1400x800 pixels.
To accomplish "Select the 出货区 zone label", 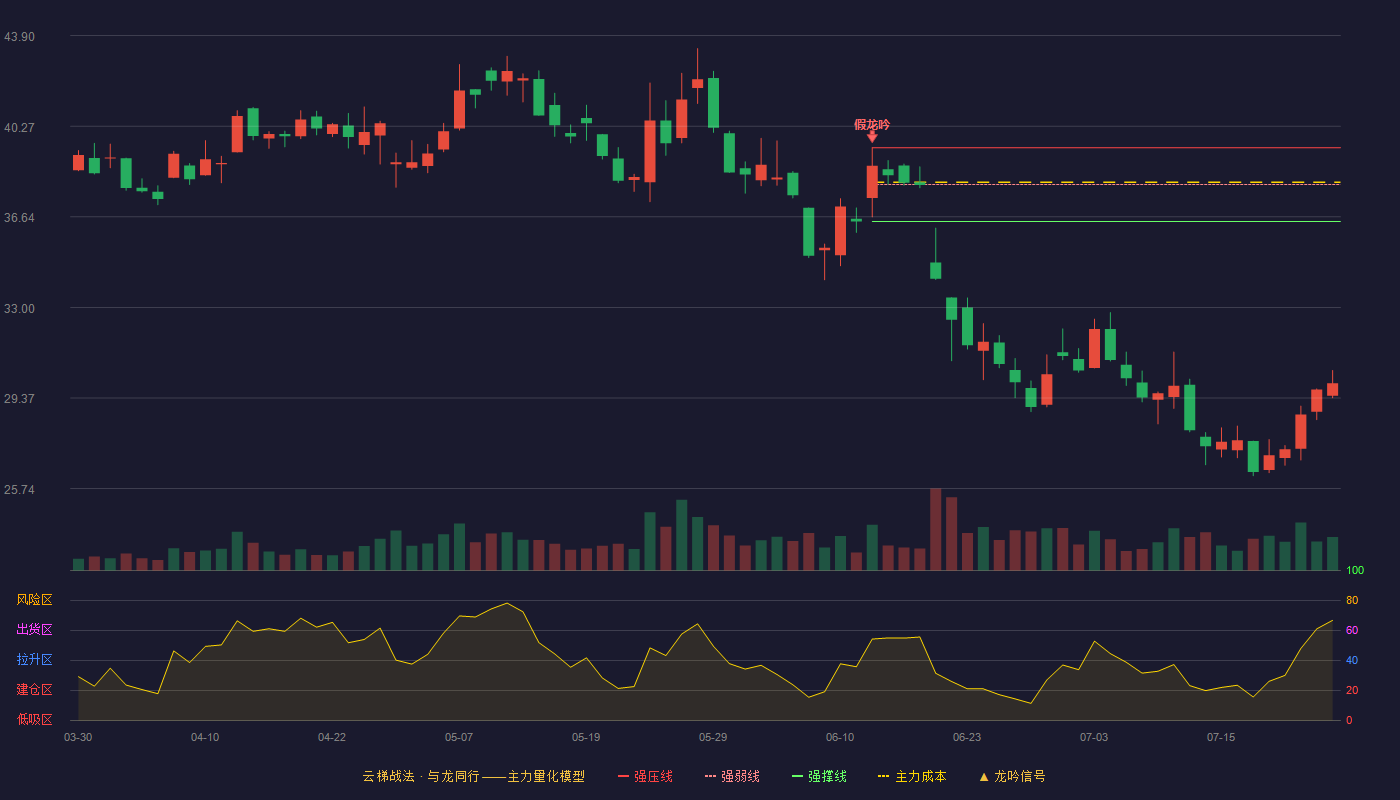I will point(34,630).
